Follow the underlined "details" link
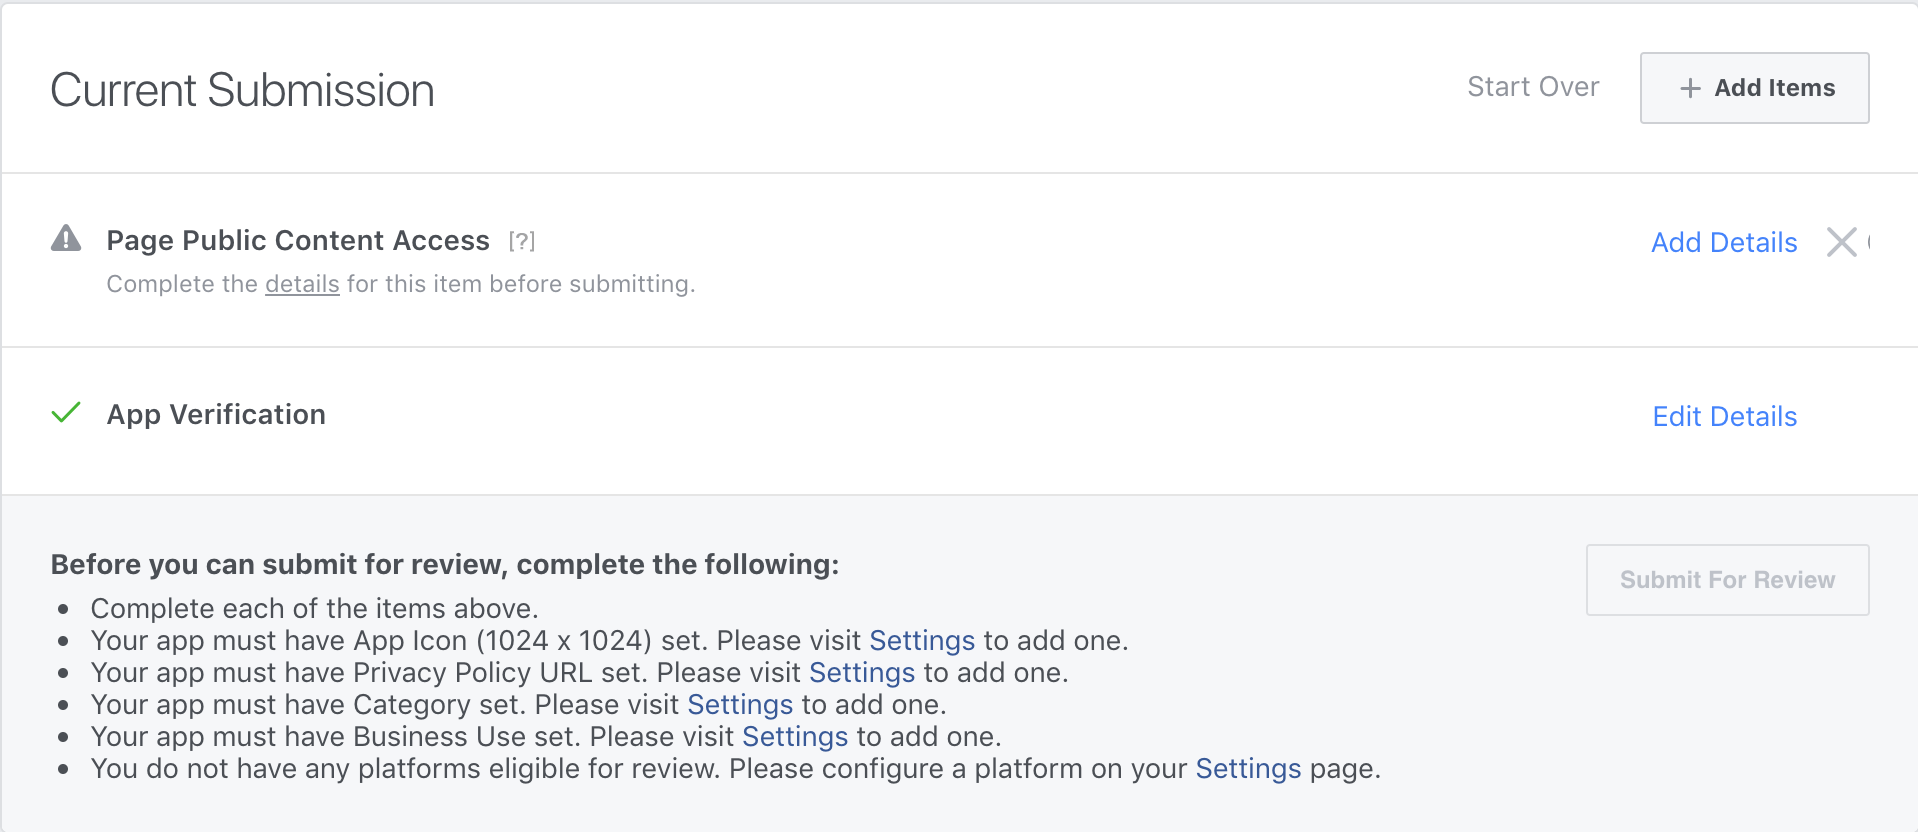1918x832 pixels. 302,284
